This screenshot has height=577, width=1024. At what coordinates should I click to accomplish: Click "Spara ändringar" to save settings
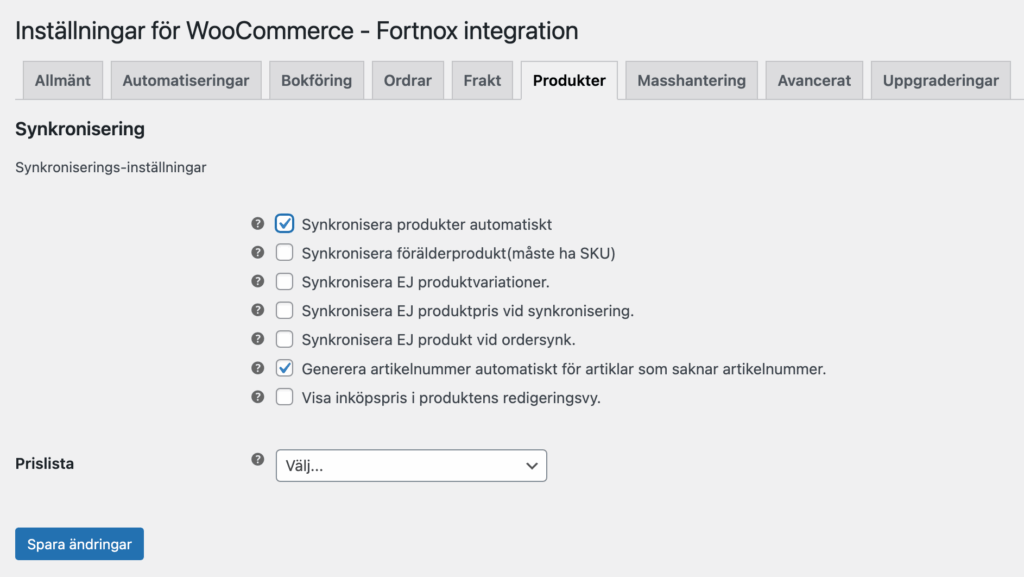[x=78, y=543]
